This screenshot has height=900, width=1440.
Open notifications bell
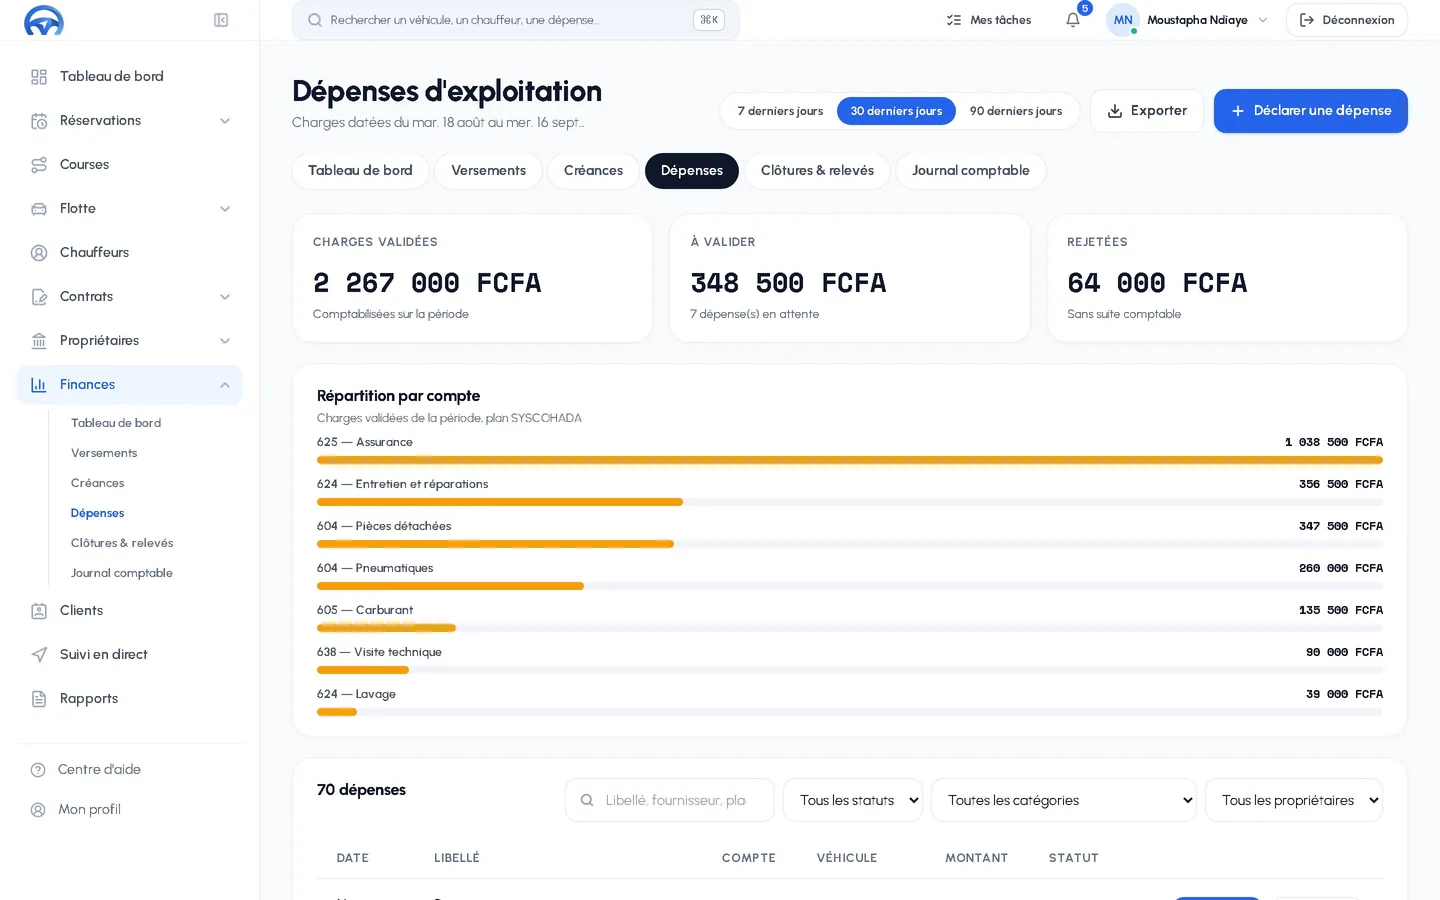(x=1073, y=20)
